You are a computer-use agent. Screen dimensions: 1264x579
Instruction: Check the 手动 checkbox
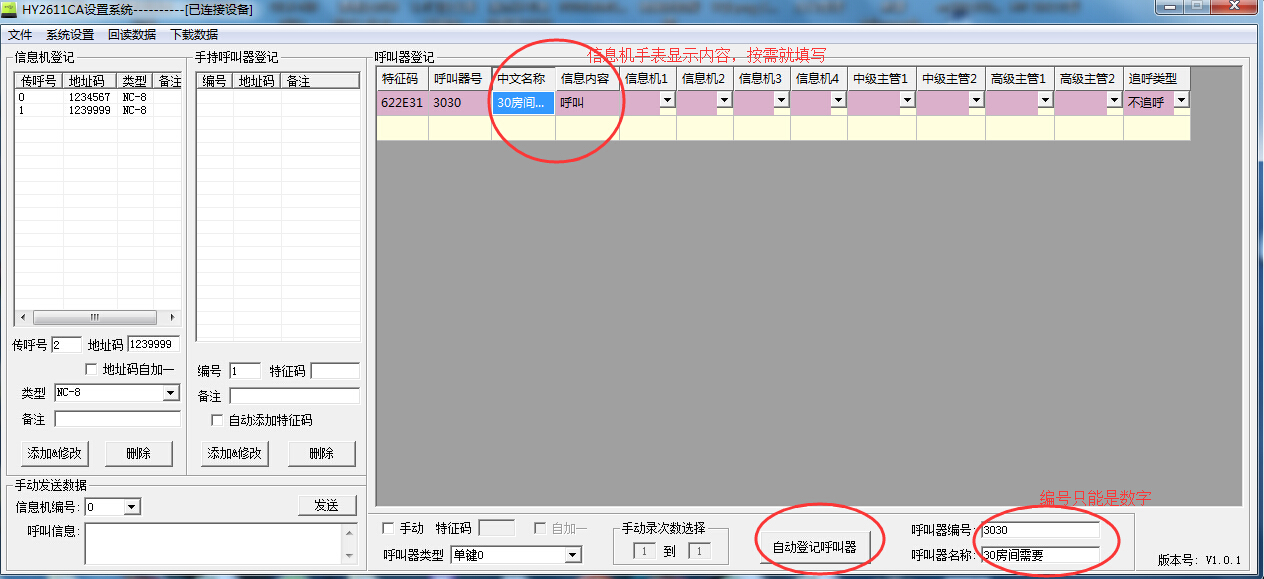(389, 528)
